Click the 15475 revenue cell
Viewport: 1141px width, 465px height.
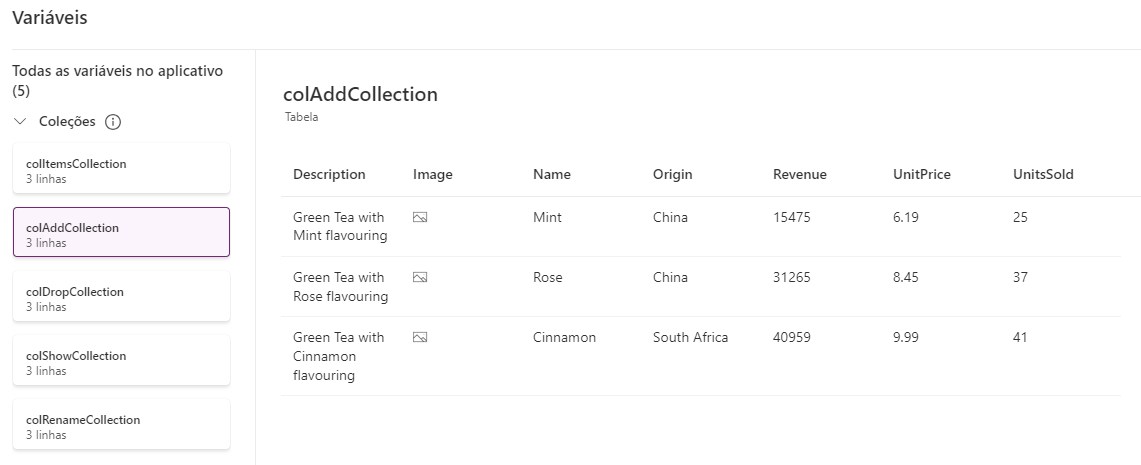click(x=792, y=217)
